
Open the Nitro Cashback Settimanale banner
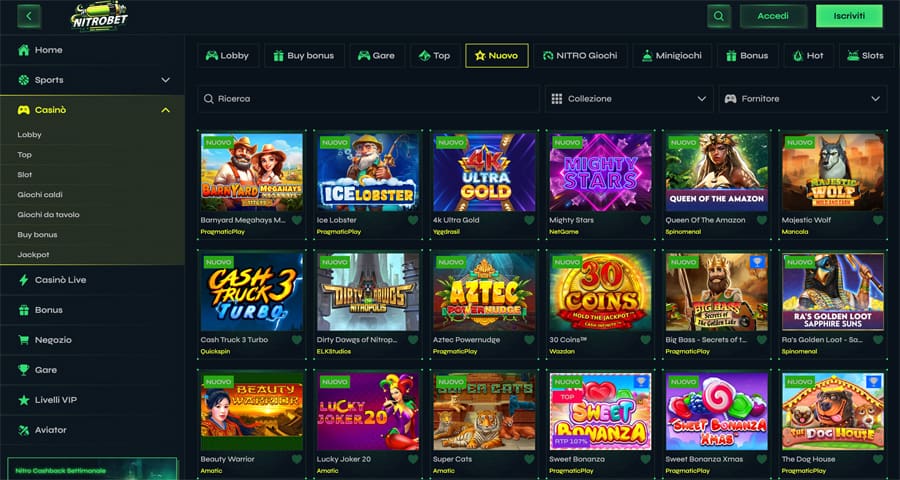[92, 469]
